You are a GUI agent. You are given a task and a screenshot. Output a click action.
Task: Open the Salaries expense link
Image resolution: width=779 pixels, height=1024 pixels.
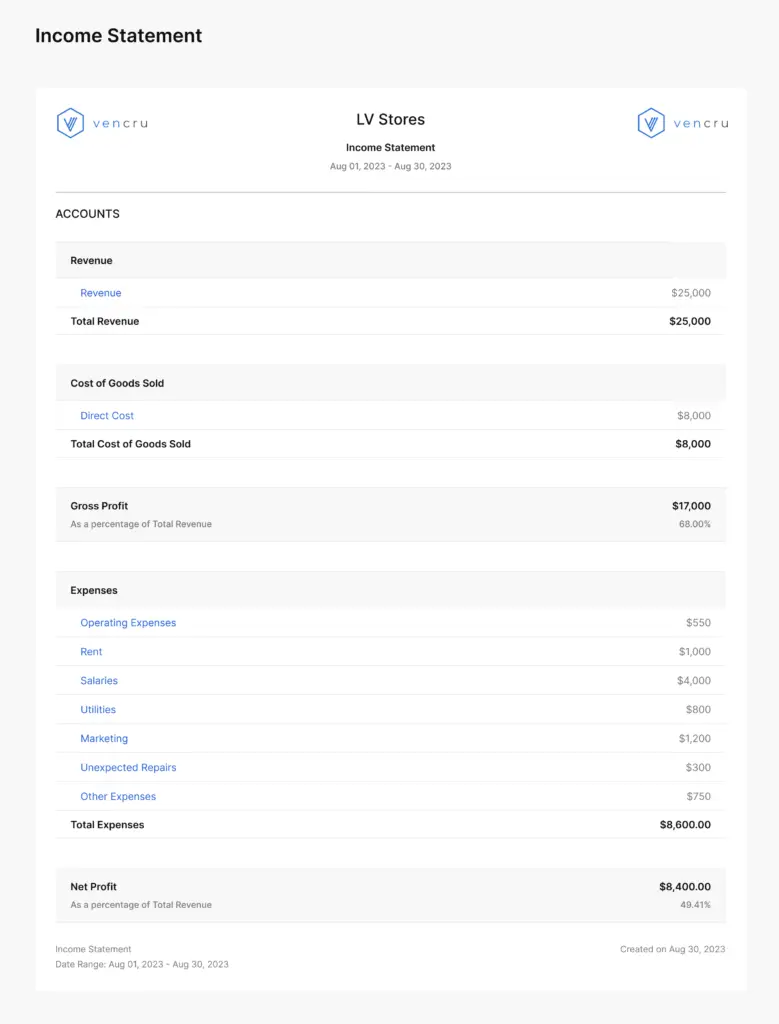point(99,681)
